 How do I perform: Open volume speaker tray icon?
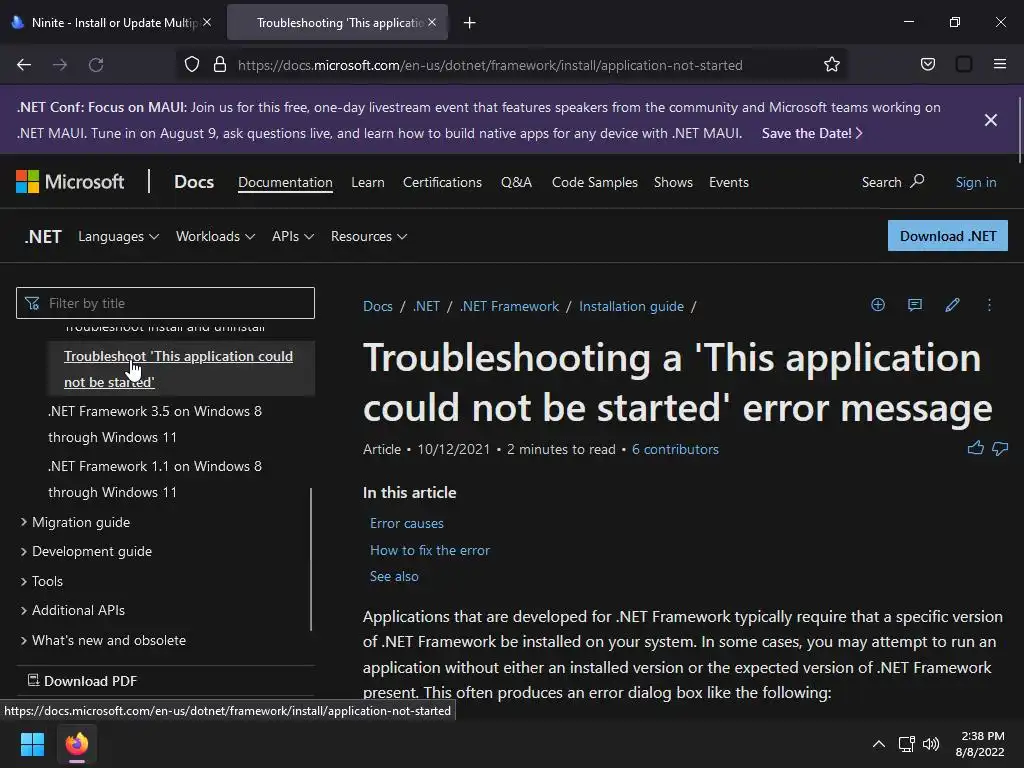pyautogui.click(x=931, y=744)
